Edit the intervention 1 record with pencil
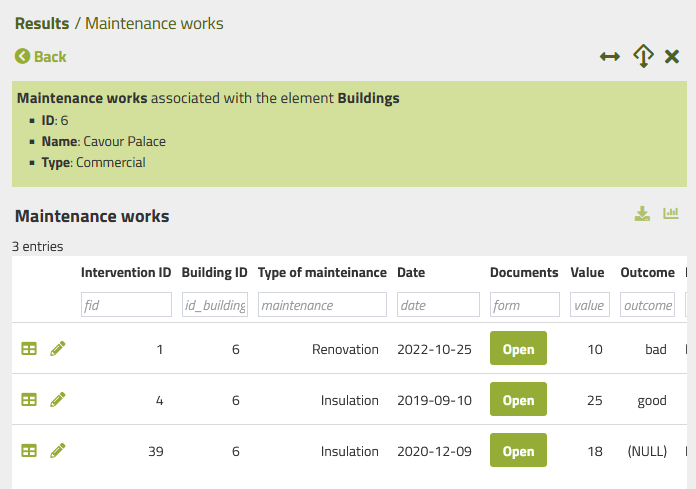This screenshot has width=696, height=489. pos(58,349)
